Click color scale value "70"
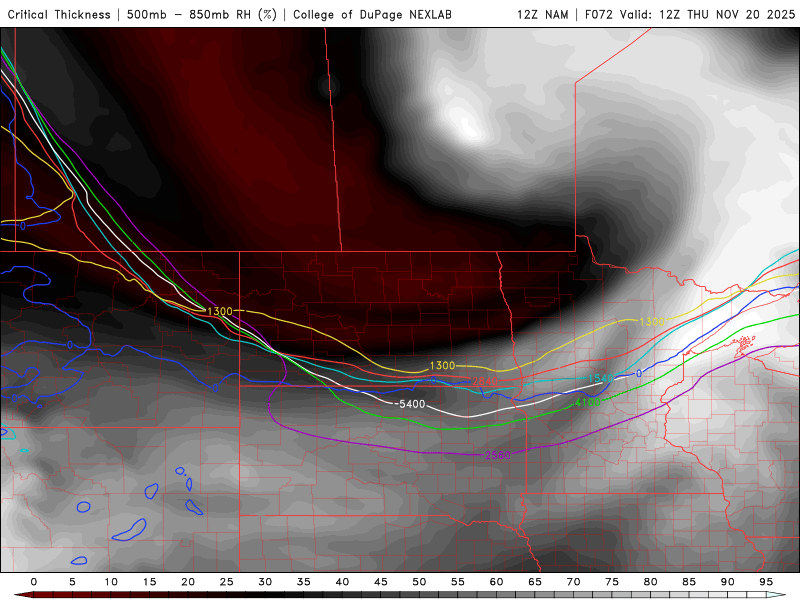Screen dimensions: 800x600 point(573,582)
